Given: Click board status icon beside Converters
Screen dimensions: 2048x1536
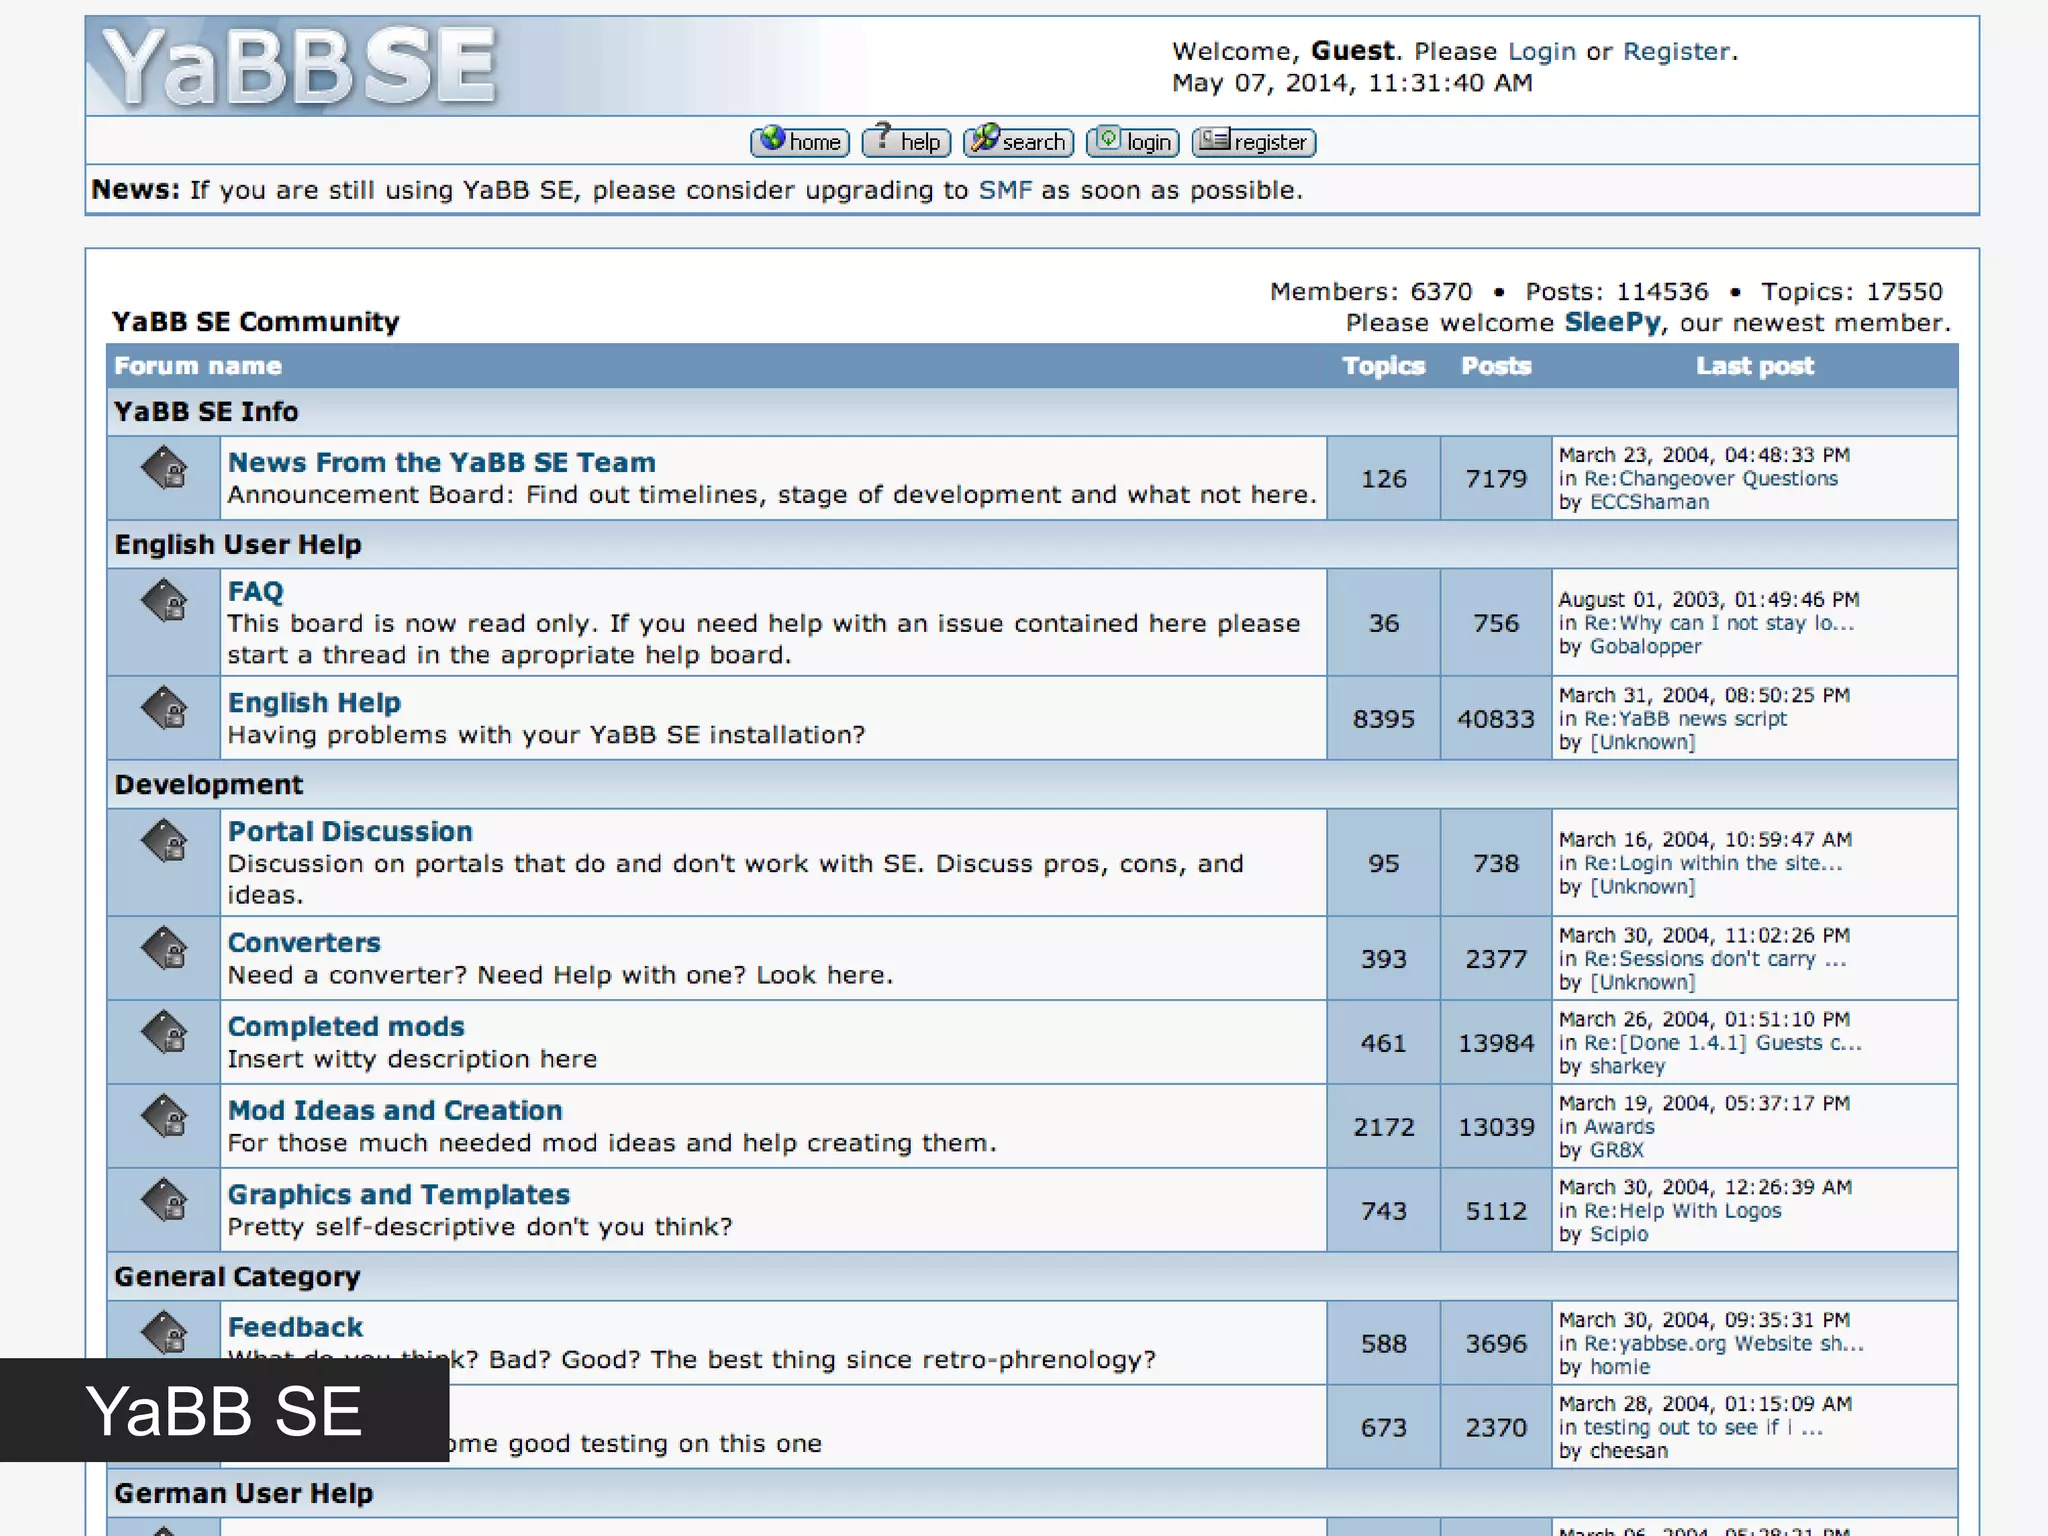Looking at the screenshot, I should [x=164, y=948].
